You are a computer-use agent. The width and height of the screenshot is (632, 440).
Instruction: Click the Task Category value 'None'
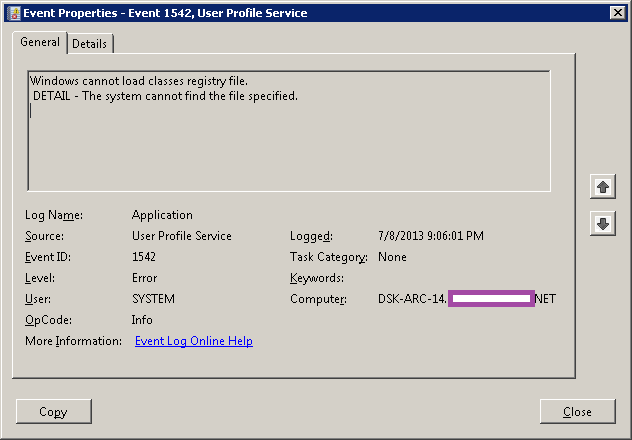[x=392, y=257]
